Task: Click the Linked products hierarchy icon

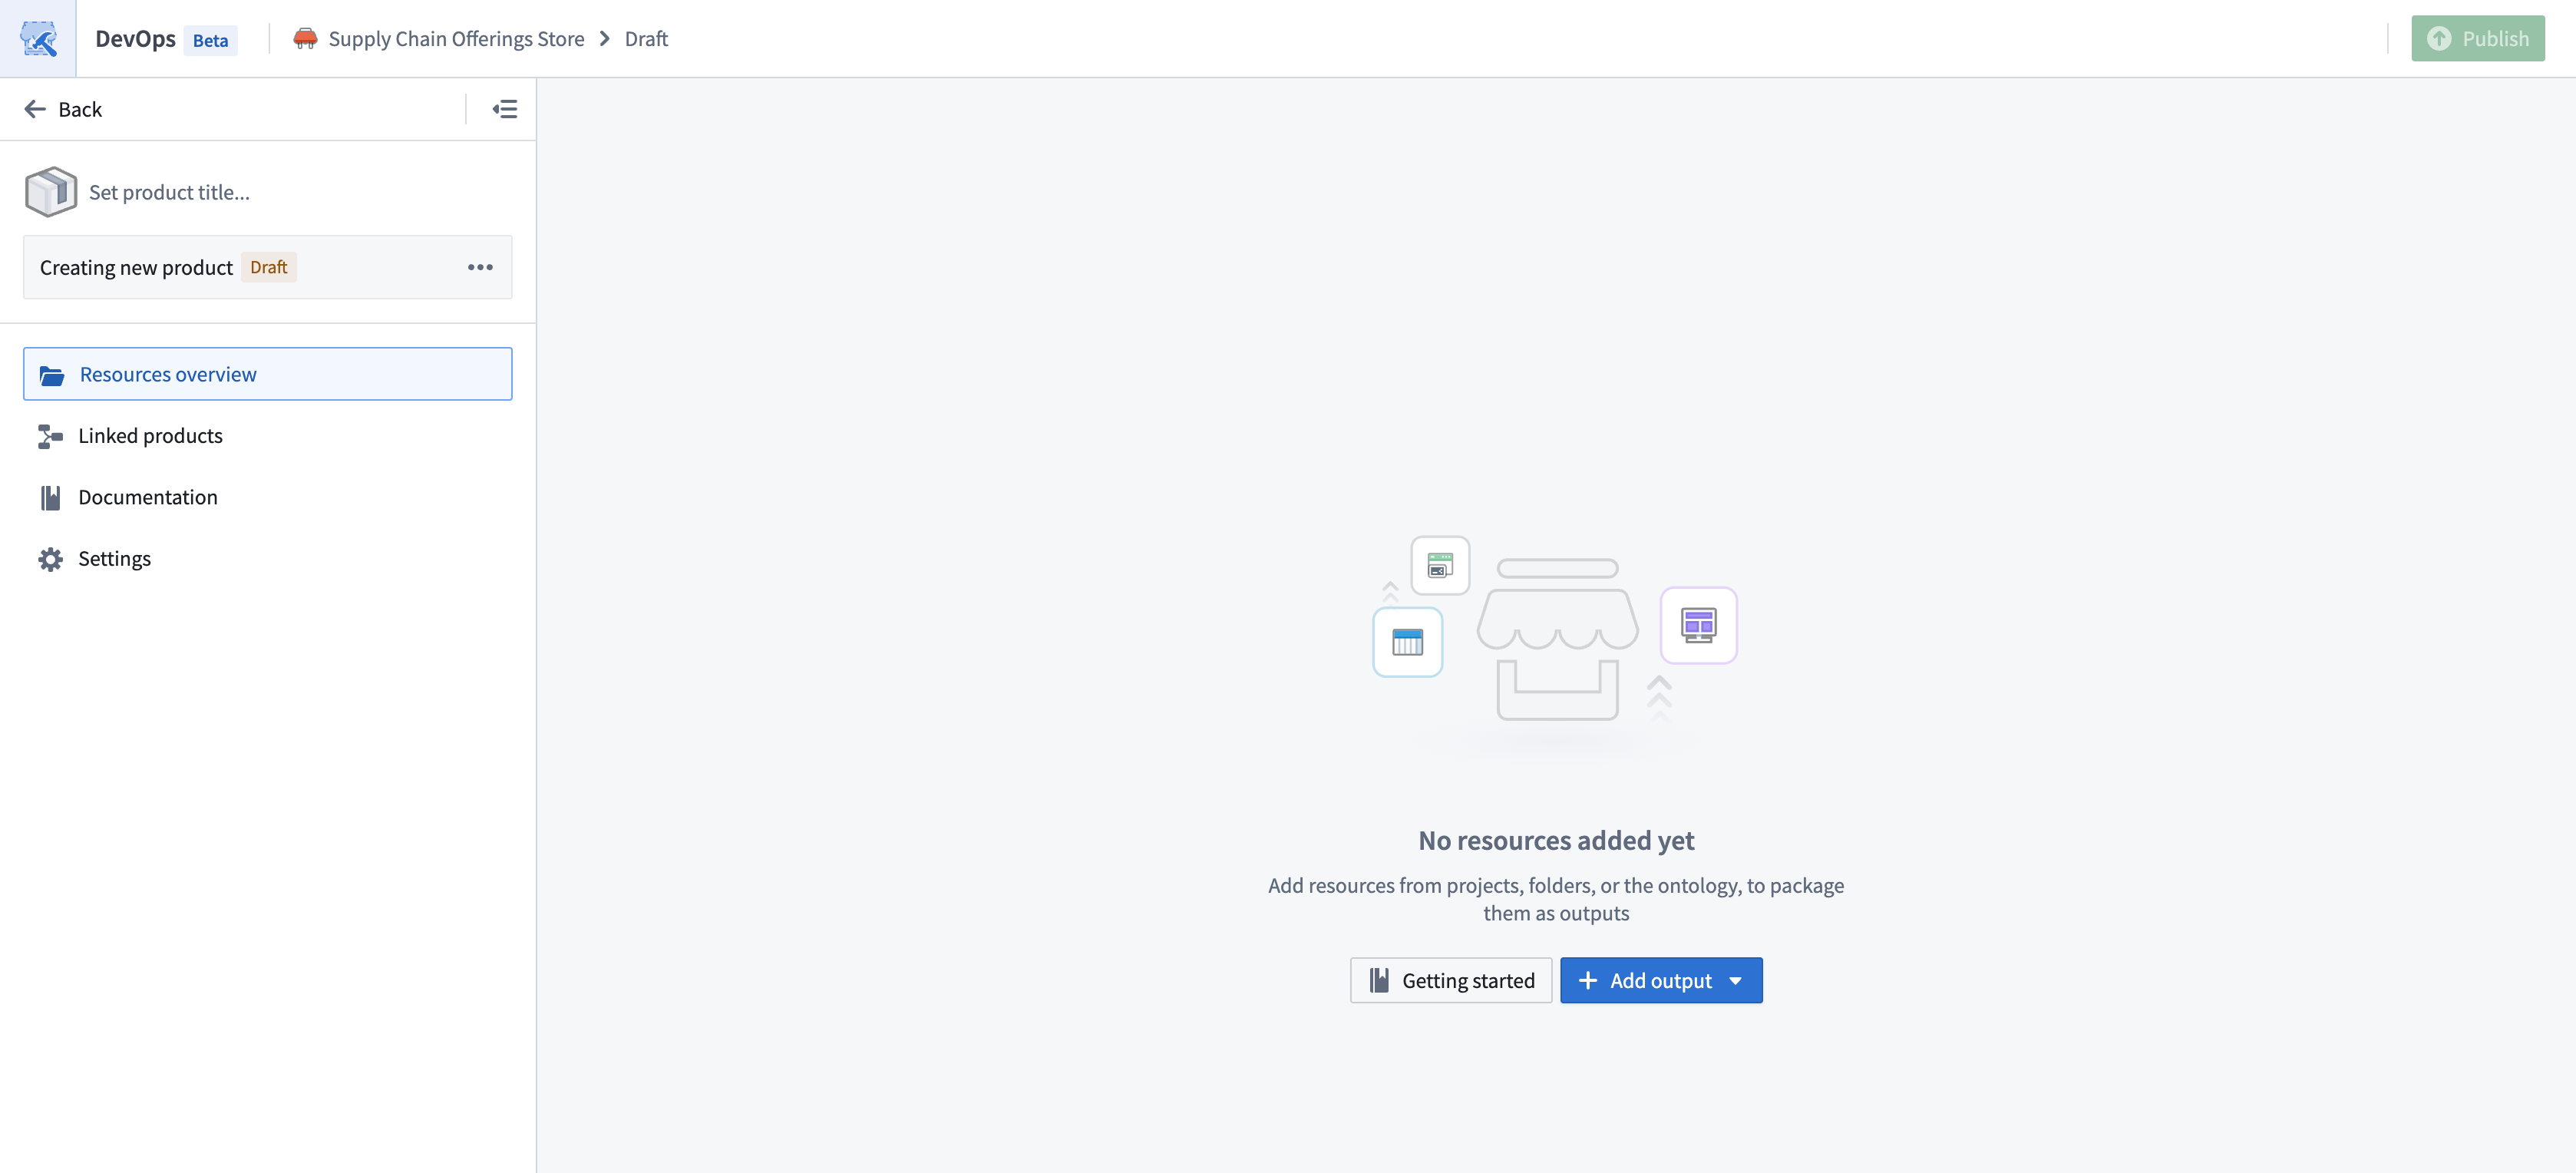Action: 50,436
